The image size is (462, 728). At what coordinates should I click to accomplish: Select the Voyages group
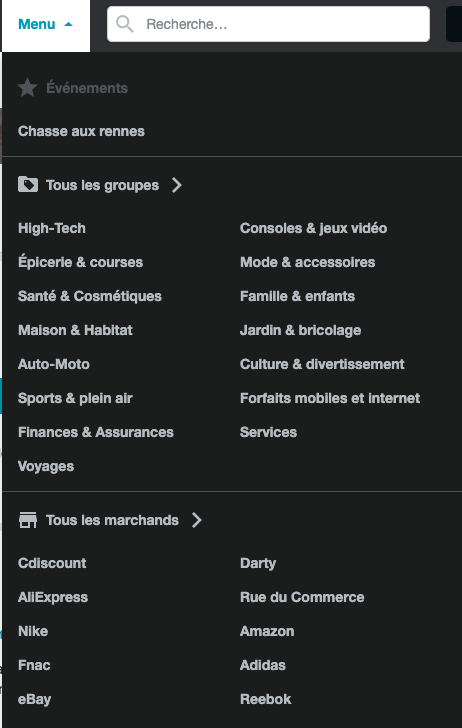(x=46, y=466)
